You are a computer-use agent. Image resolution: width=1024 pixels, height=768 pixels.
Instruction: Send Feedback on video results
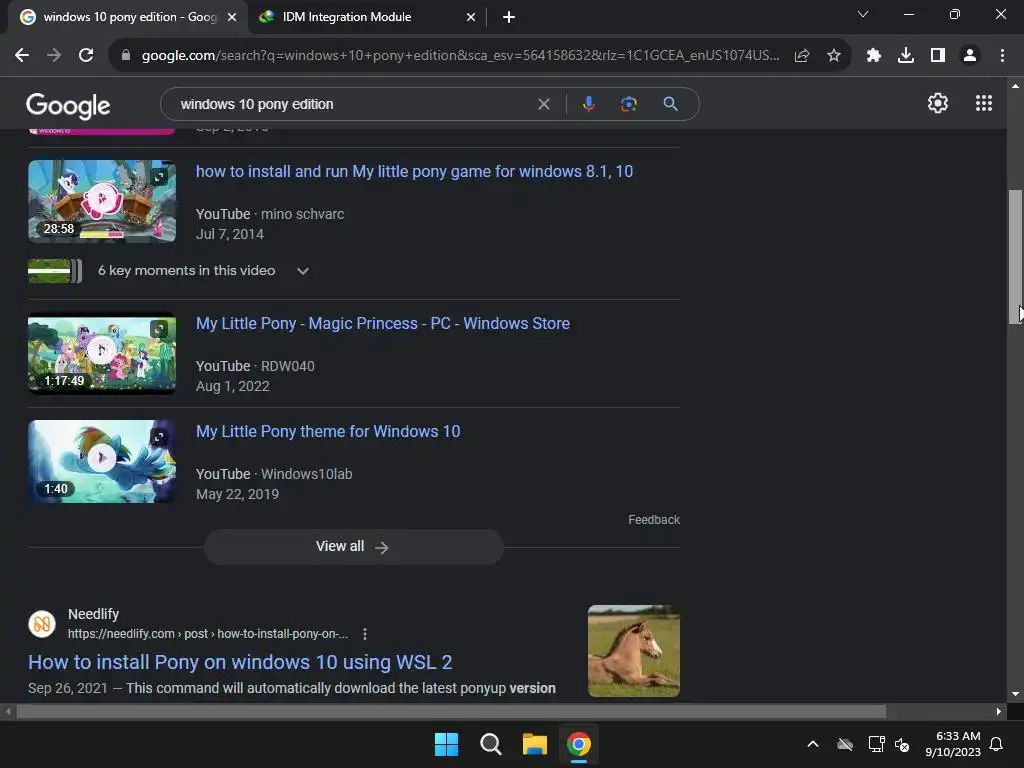[x=654, y=520]
